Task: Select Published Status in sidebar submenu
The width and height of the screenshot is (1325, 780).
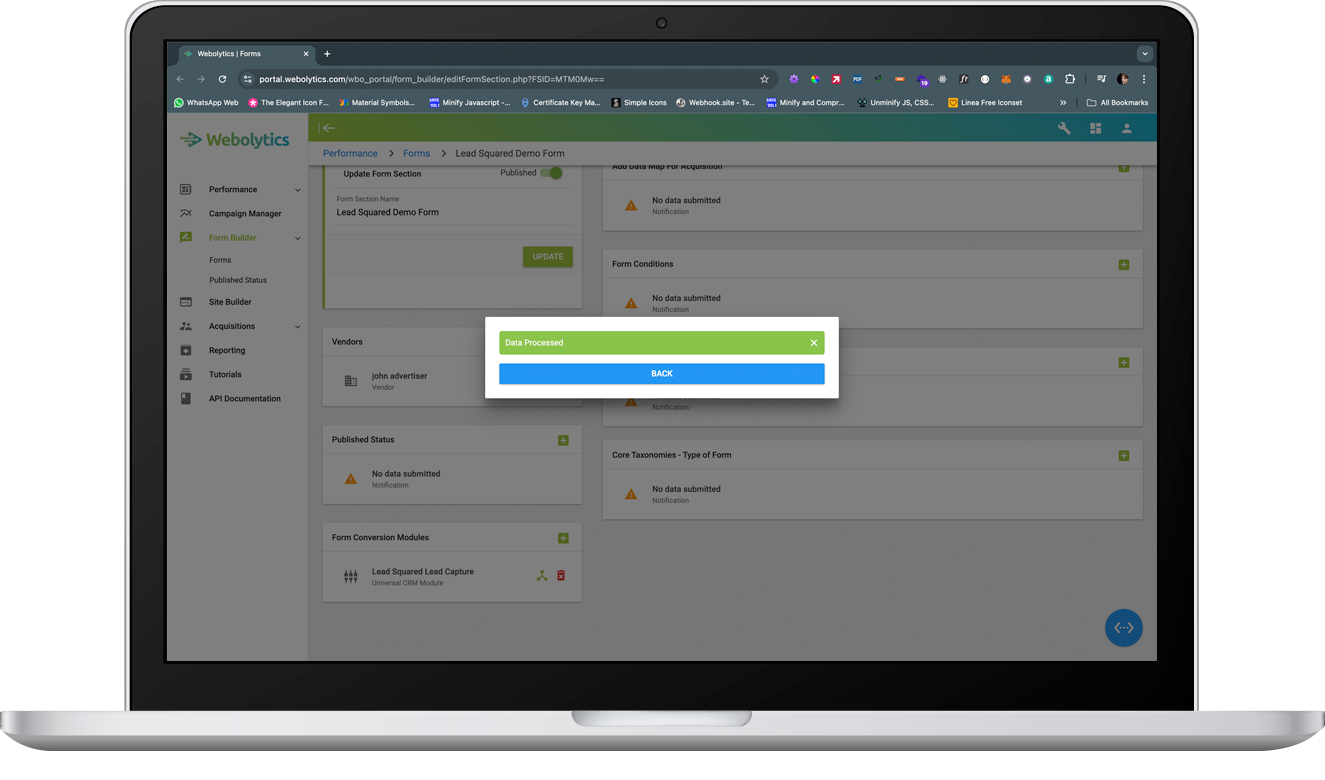Action: pos(238,280)
